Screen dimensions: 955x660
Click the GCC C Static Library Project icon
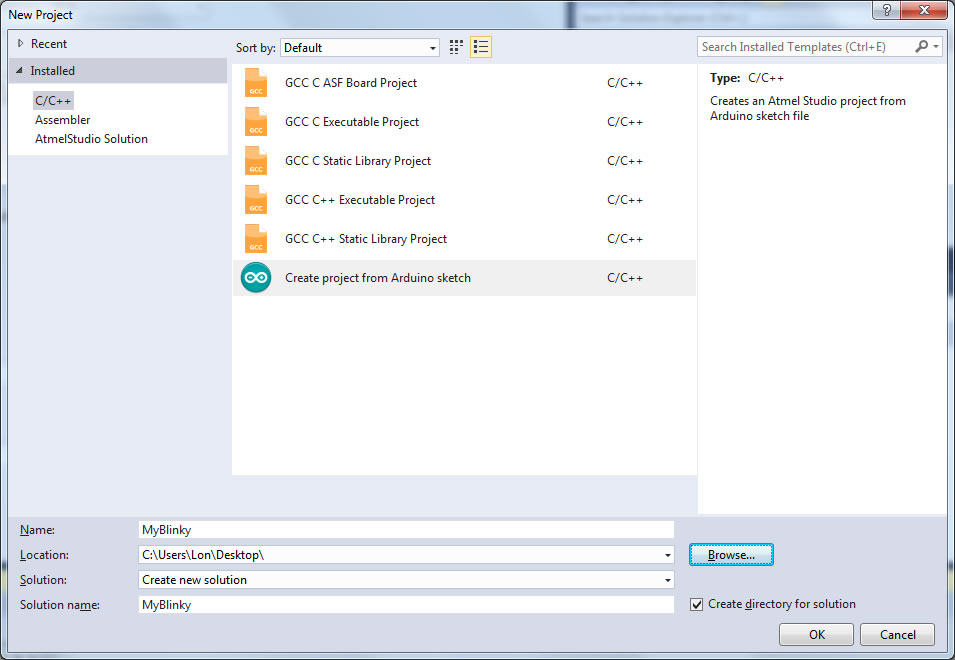coord(256,161)
